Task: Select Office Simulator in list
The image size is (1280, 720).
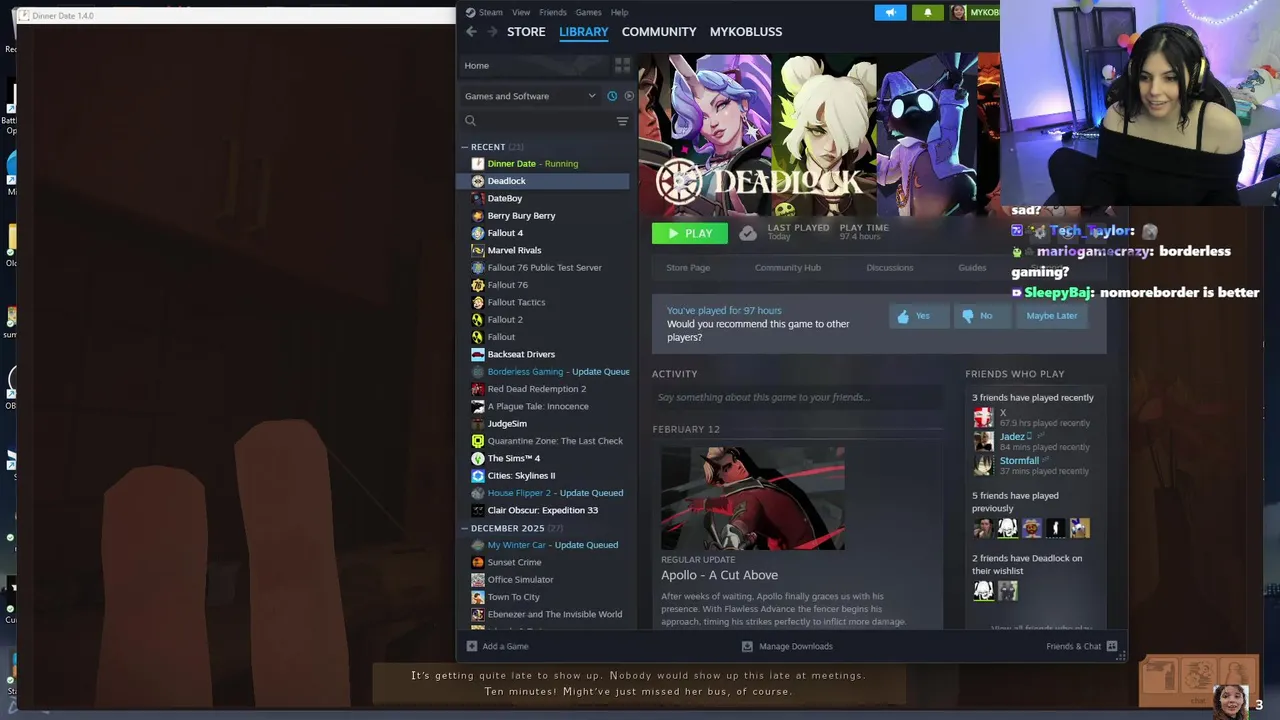Action: (x=545, y=580)
